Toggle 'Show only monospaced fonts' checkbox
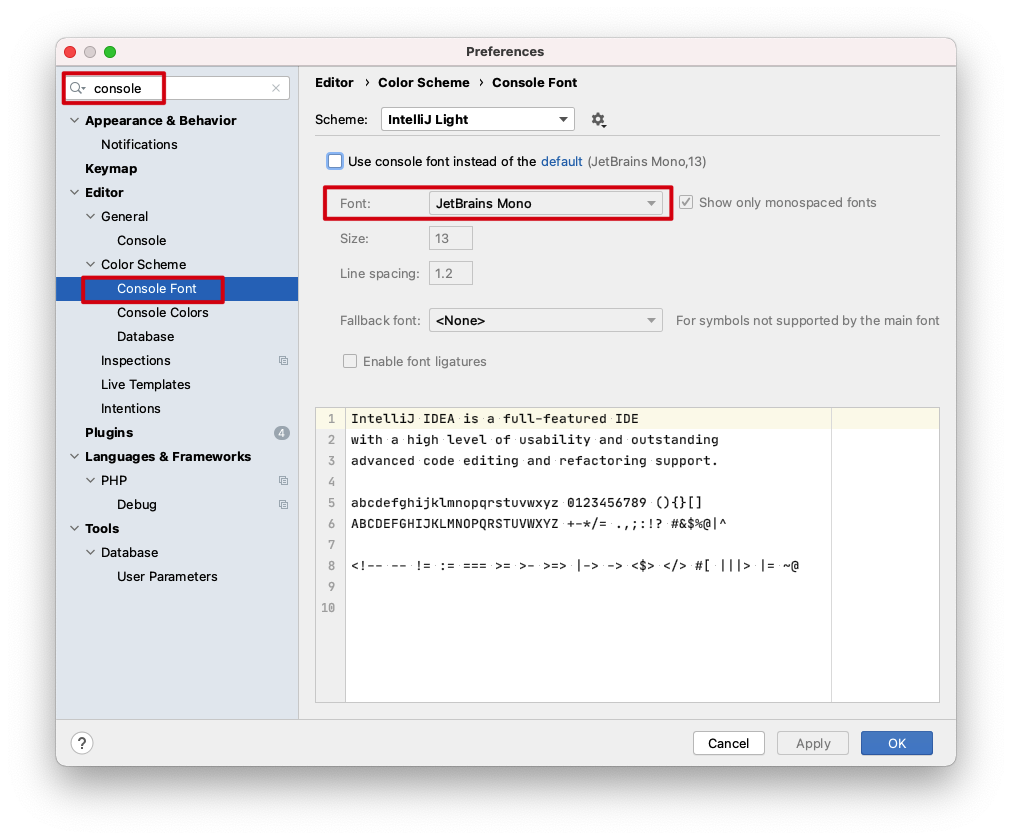Viewport: 1012px width, 840px height. tap(686, 203)
